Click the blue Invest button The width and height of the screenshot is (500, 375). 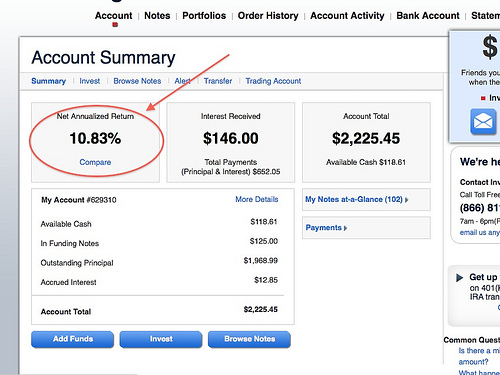point(161,339)
